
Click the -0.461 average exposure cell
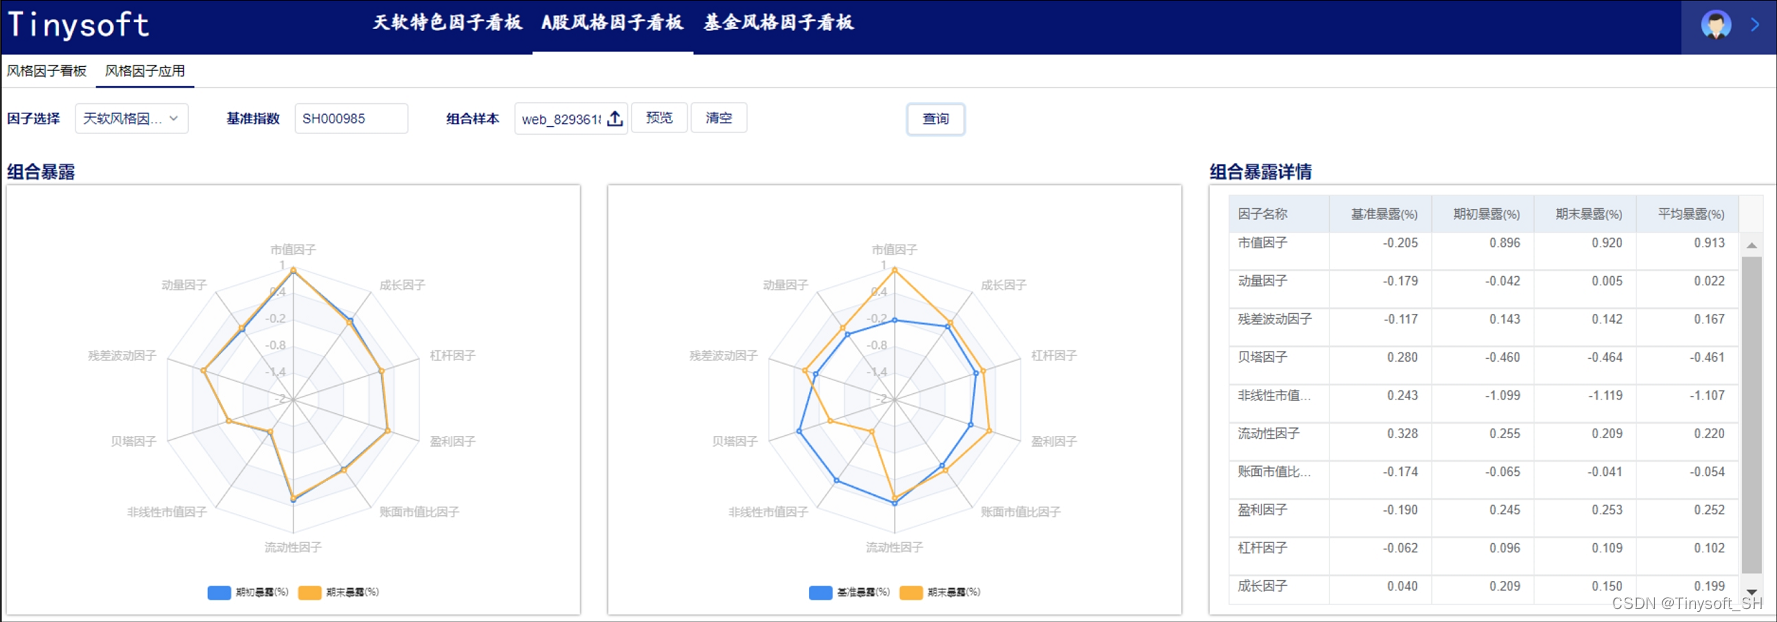(x=1707, y=357)
